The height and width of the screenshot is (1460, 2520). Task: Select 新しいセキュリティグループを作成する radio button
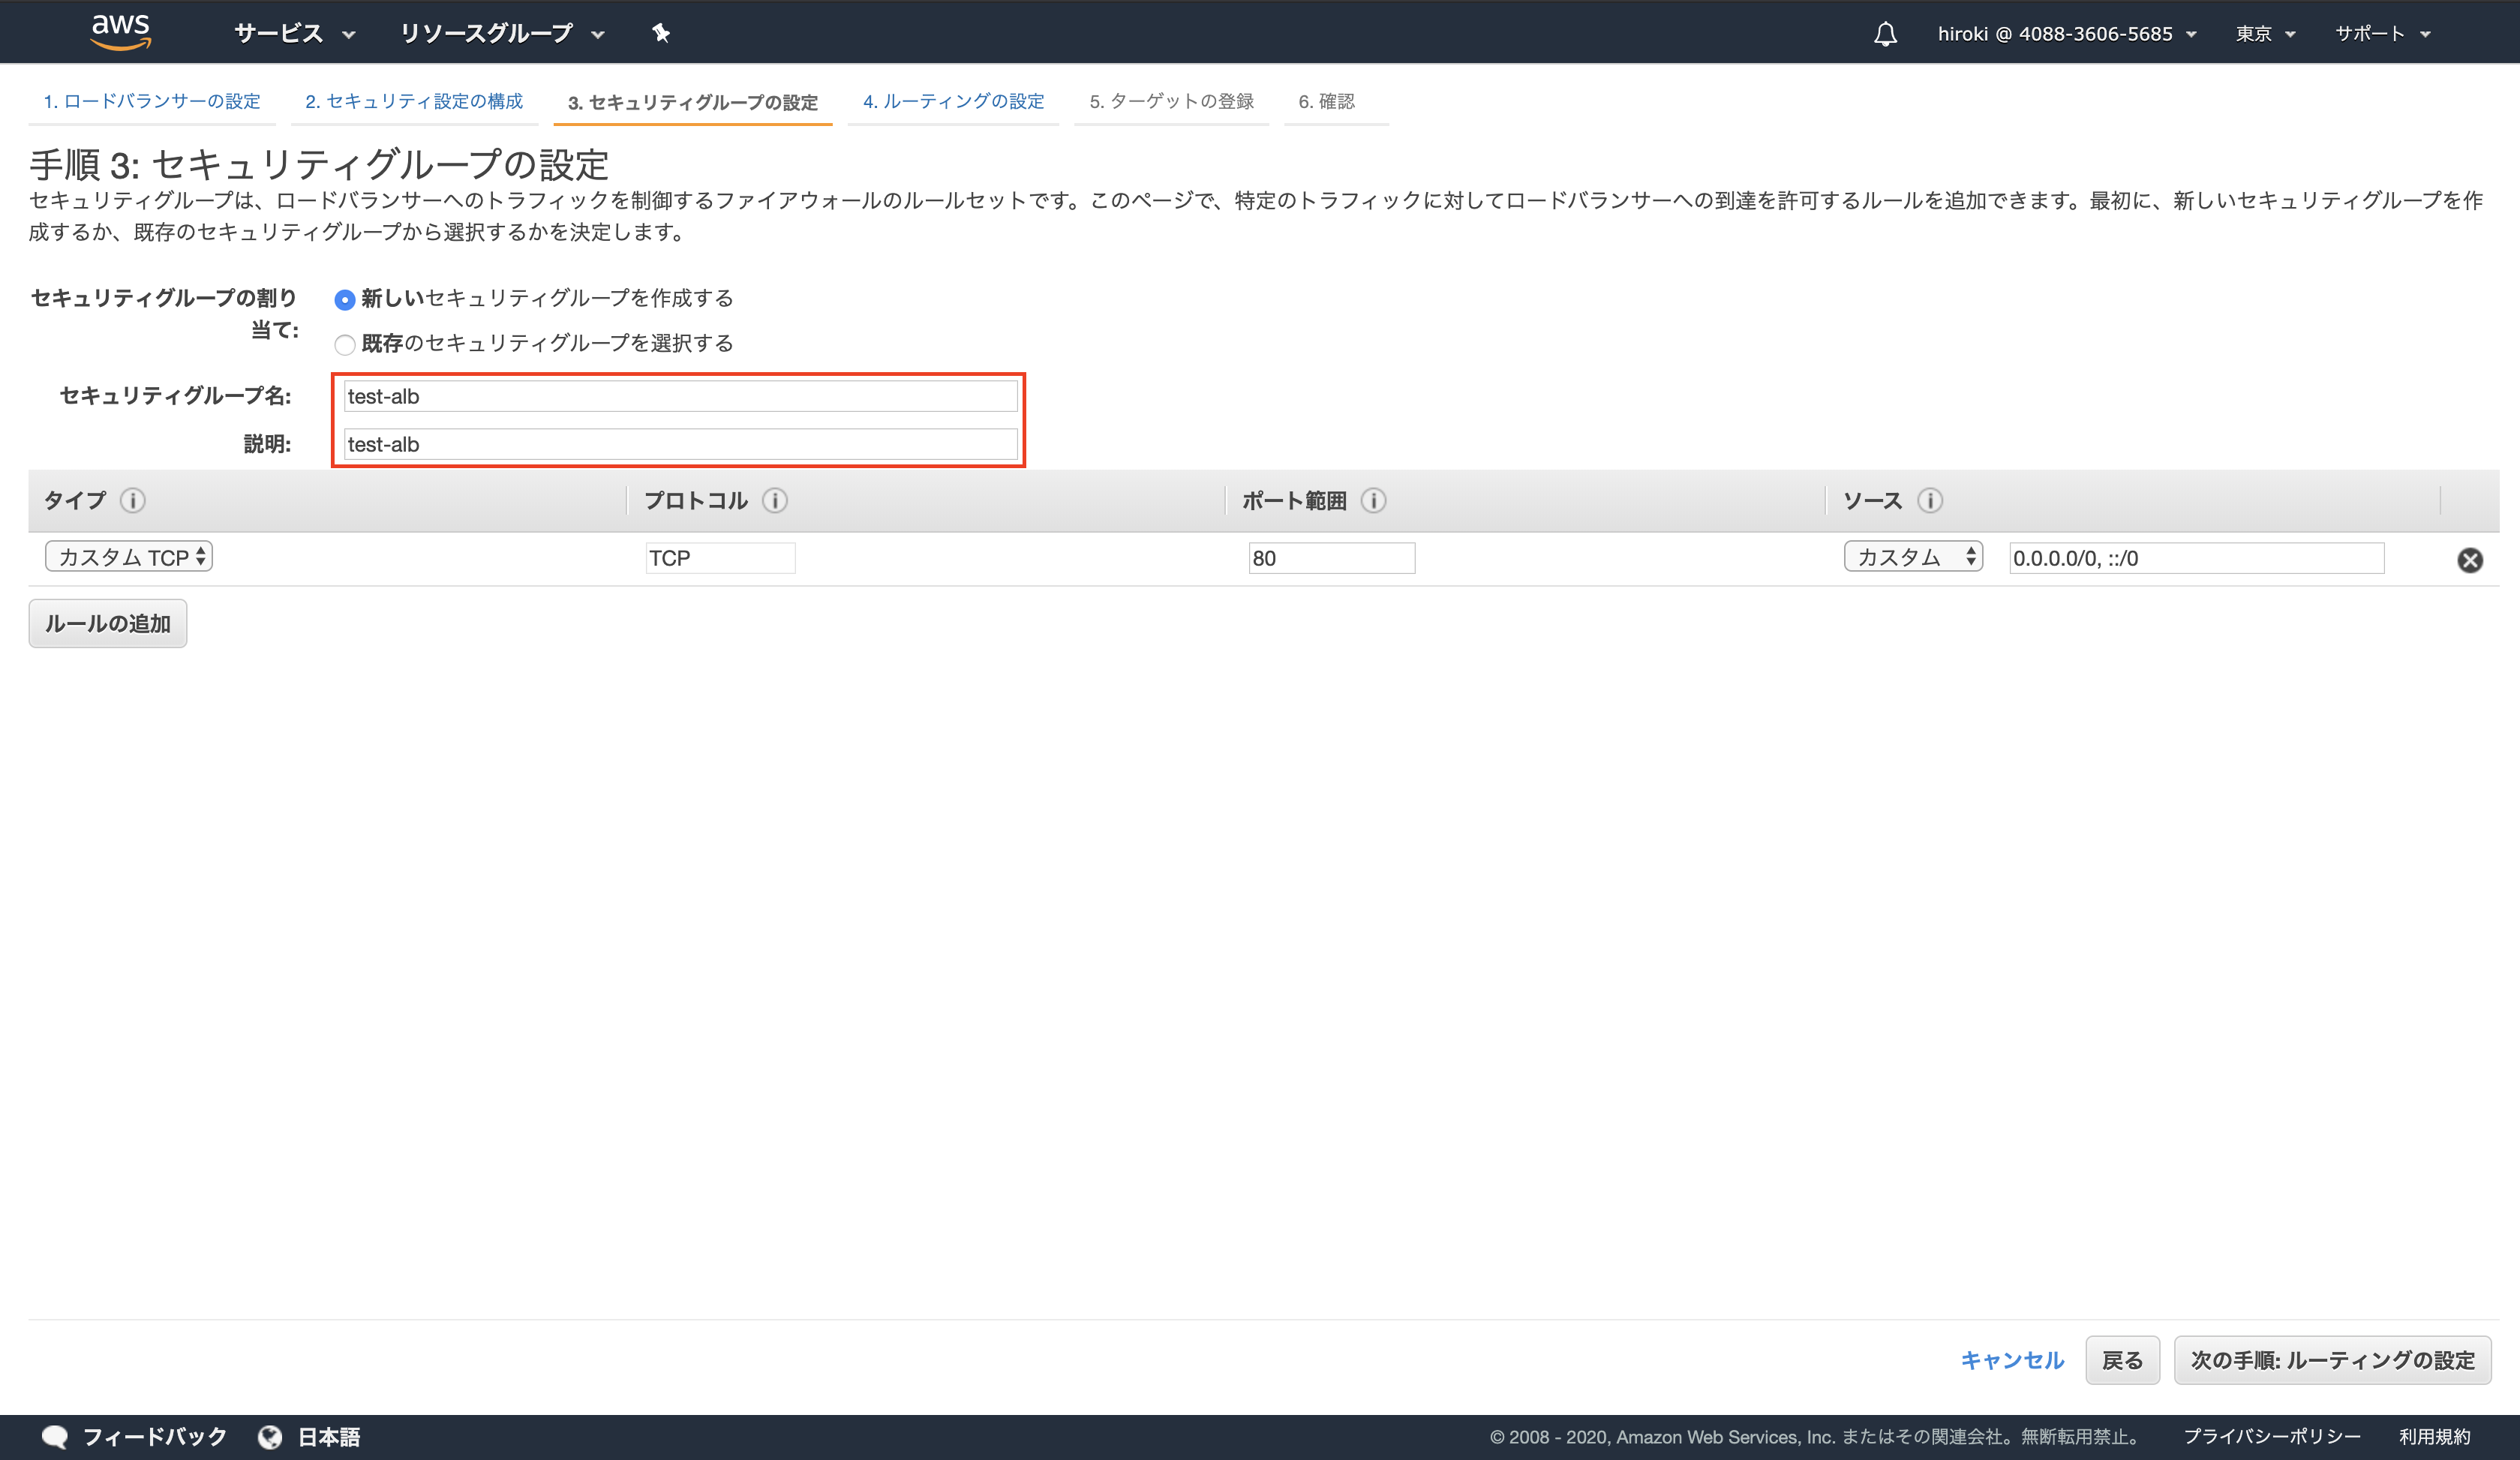pos(345,298)
